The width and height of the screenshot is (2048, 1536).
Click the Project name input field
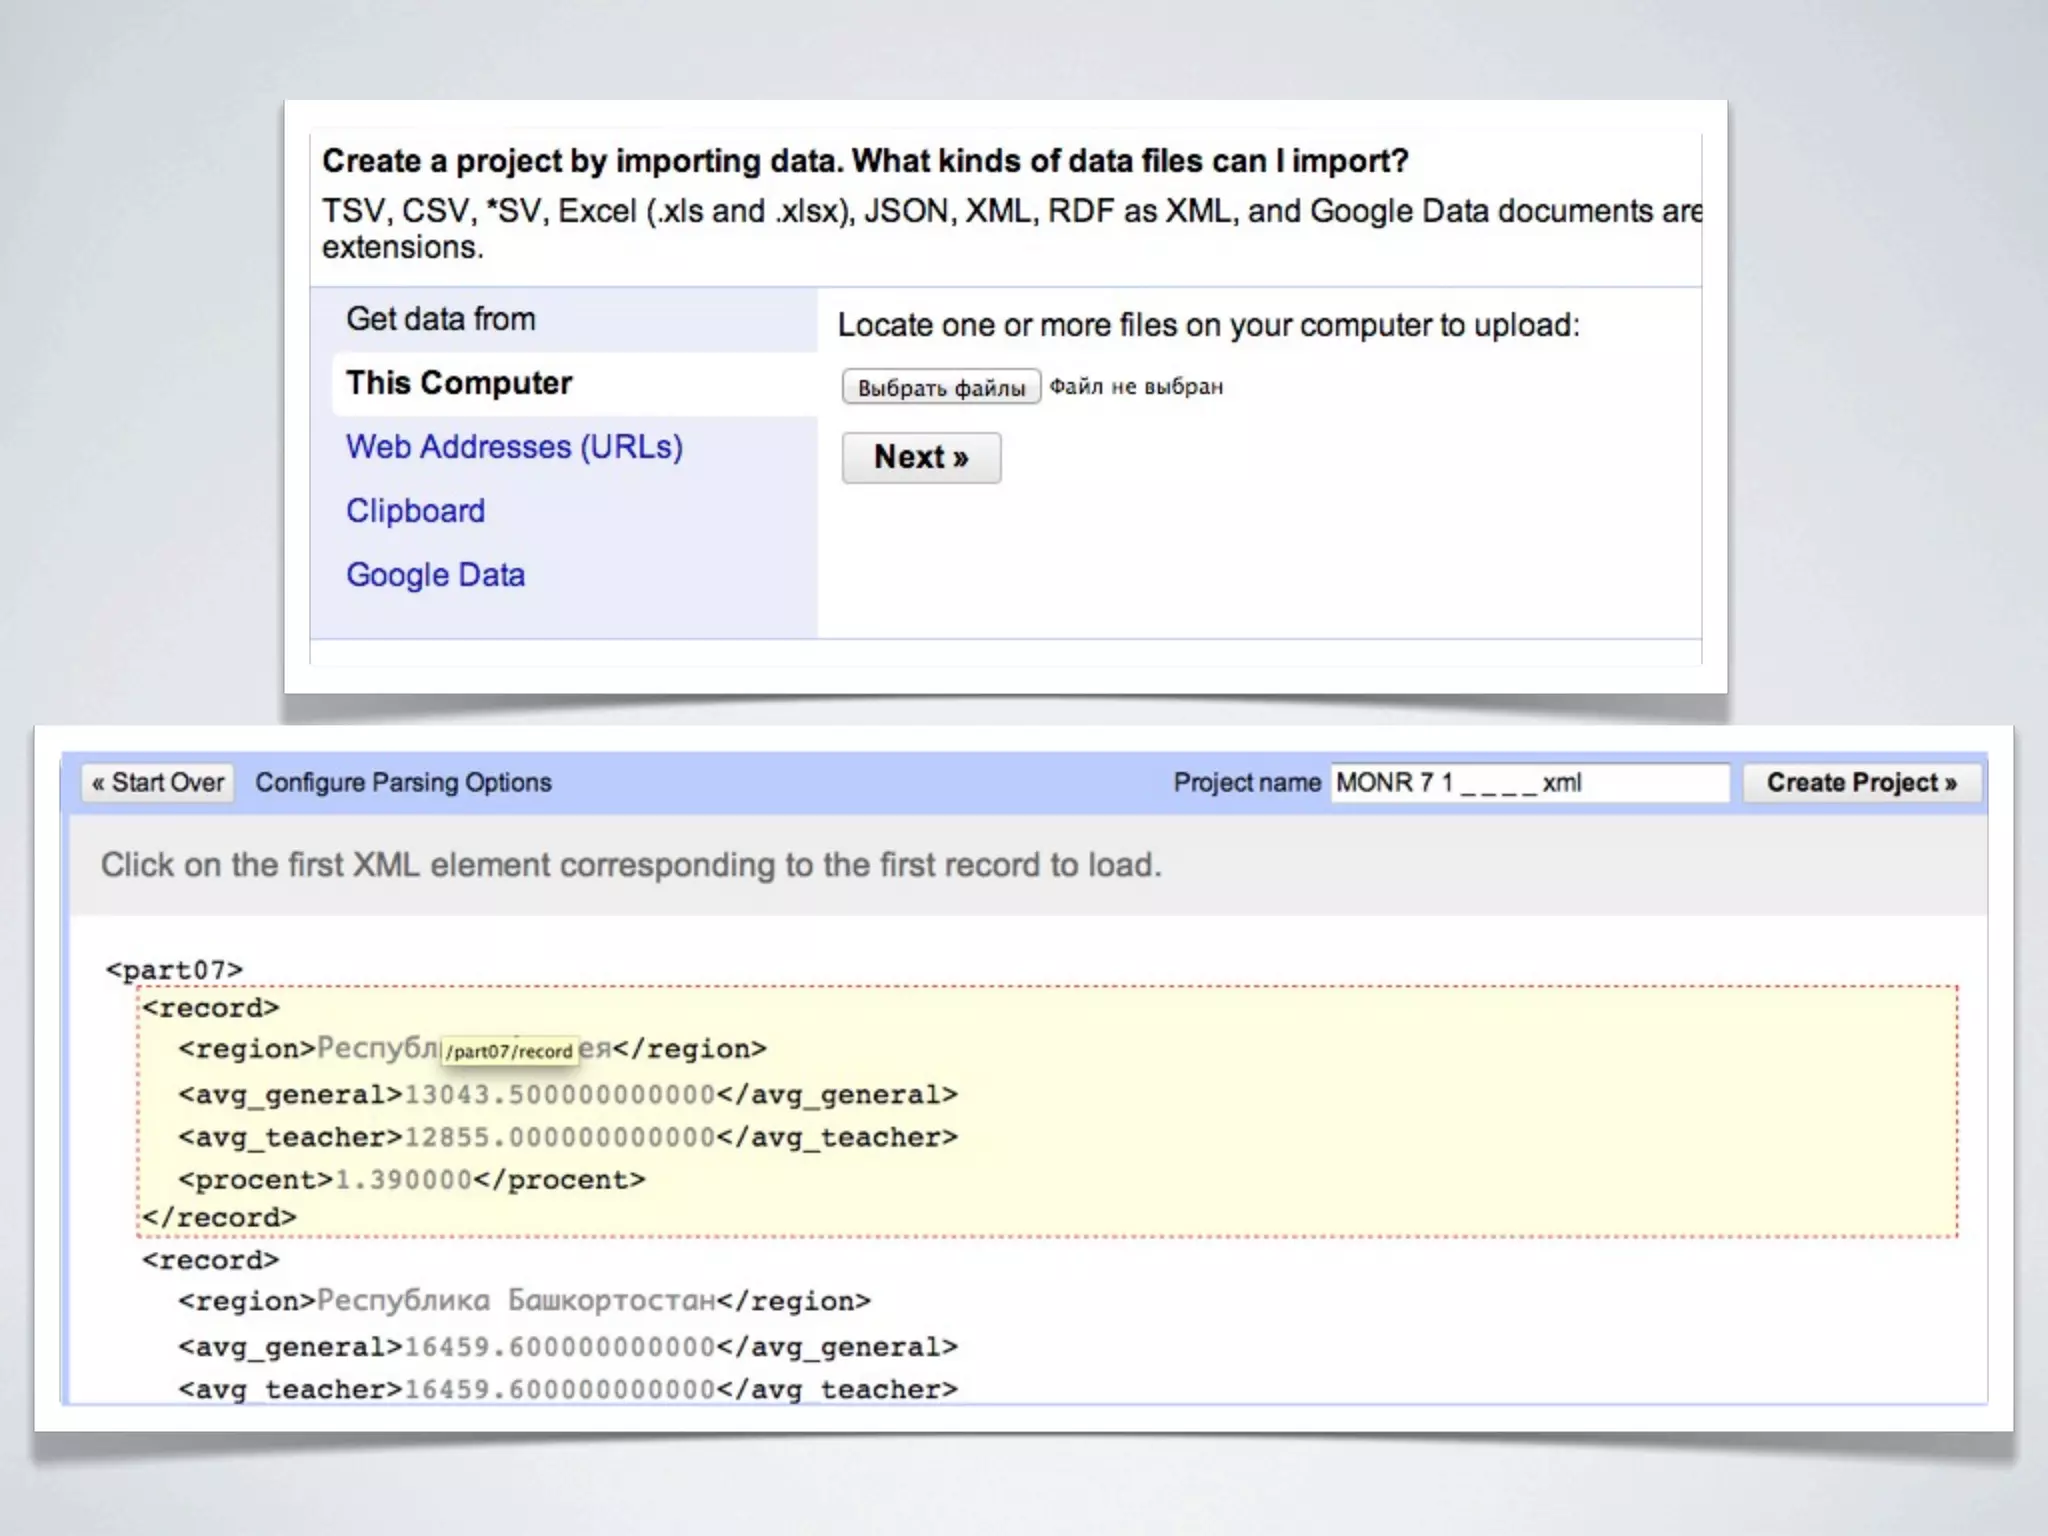pyautogui.click(x=1528, y=783)
